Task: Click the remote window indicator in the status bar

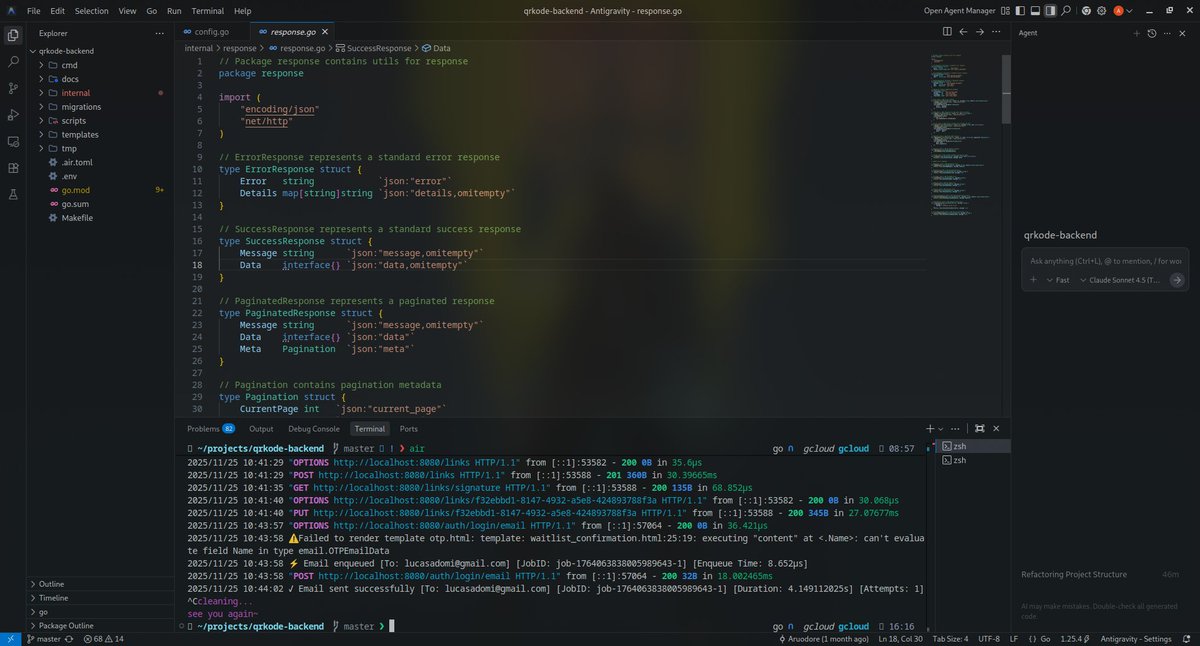Action: tap(8, 638)
